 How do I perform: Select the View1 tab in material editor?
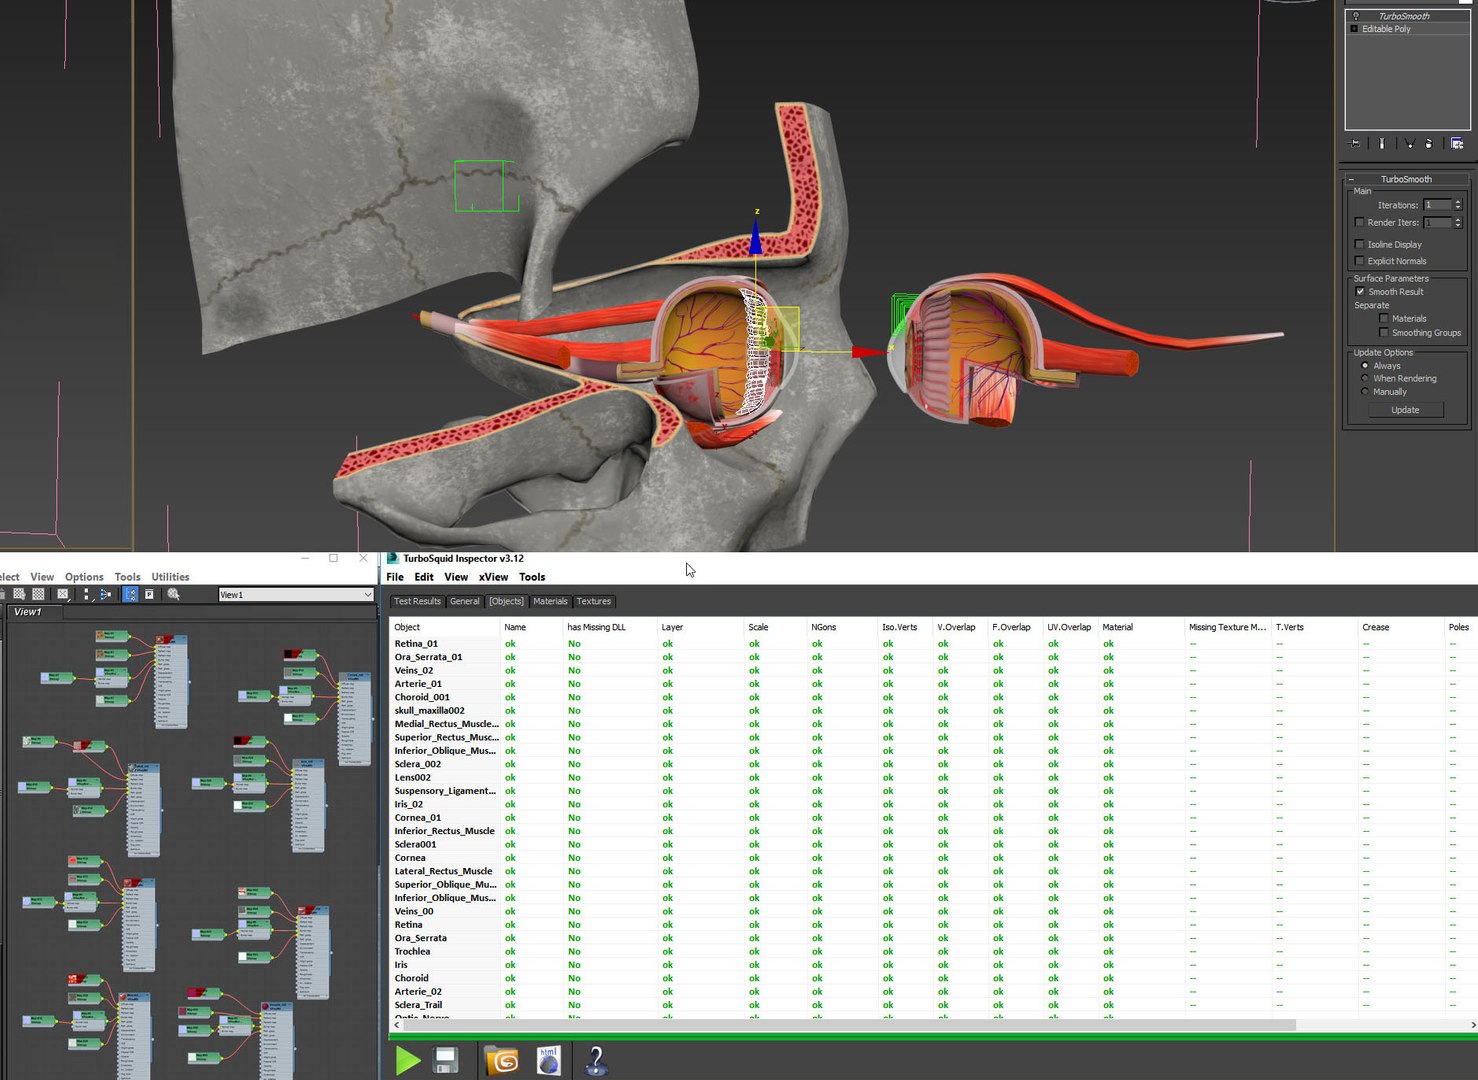[x=34, y=612]
